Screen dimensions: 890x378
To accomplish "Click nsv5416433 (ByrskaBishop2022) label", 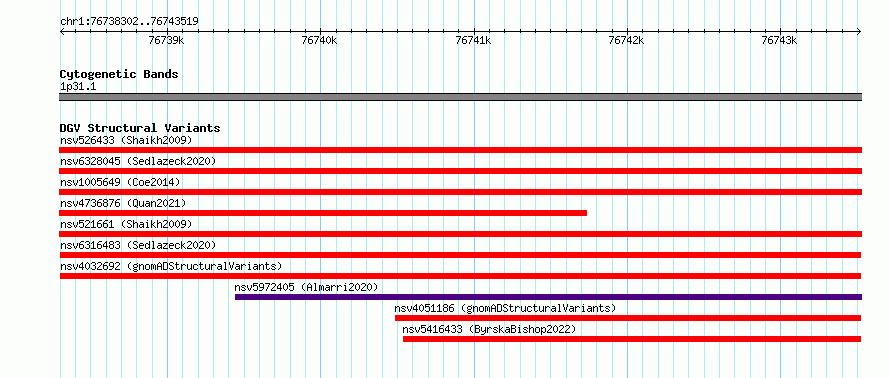I will pos(489,329).
